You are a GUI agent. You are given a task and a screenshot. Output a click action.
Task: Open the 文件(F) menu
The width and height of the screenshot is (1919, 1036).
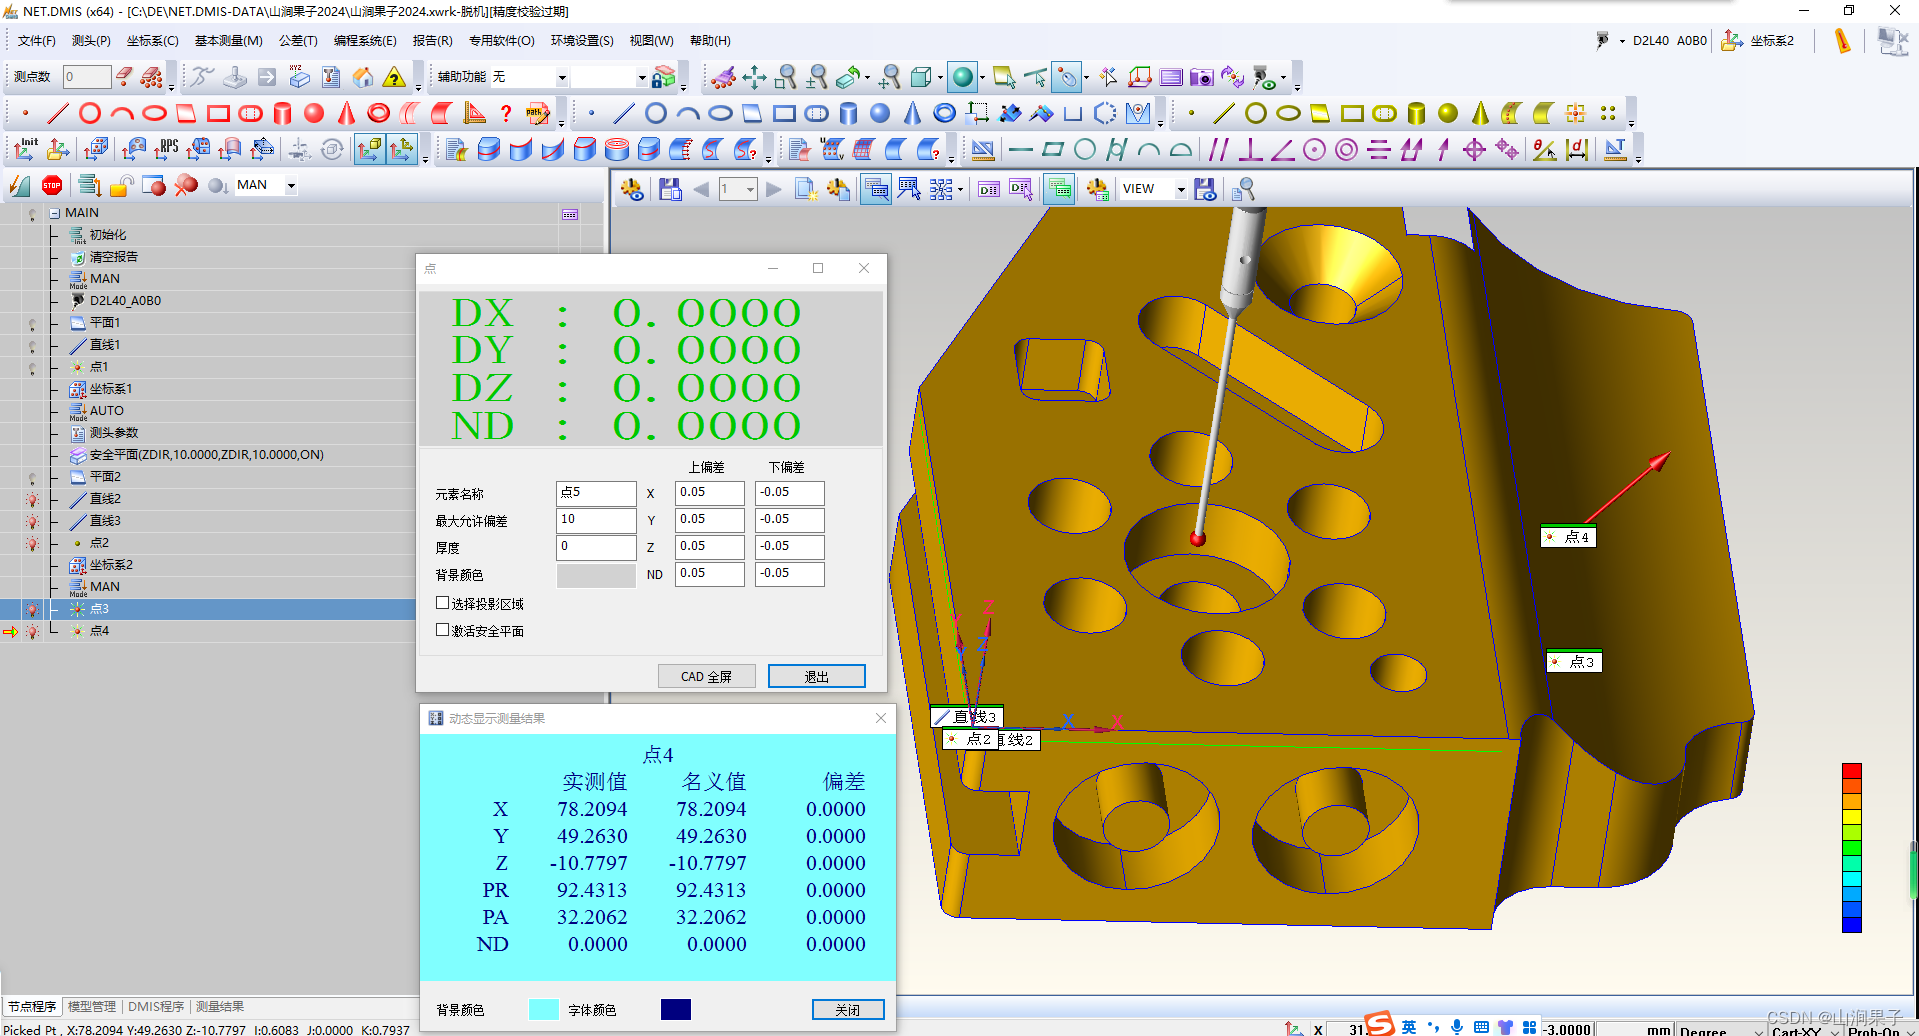pyautogui.click(x=37, y=41)
